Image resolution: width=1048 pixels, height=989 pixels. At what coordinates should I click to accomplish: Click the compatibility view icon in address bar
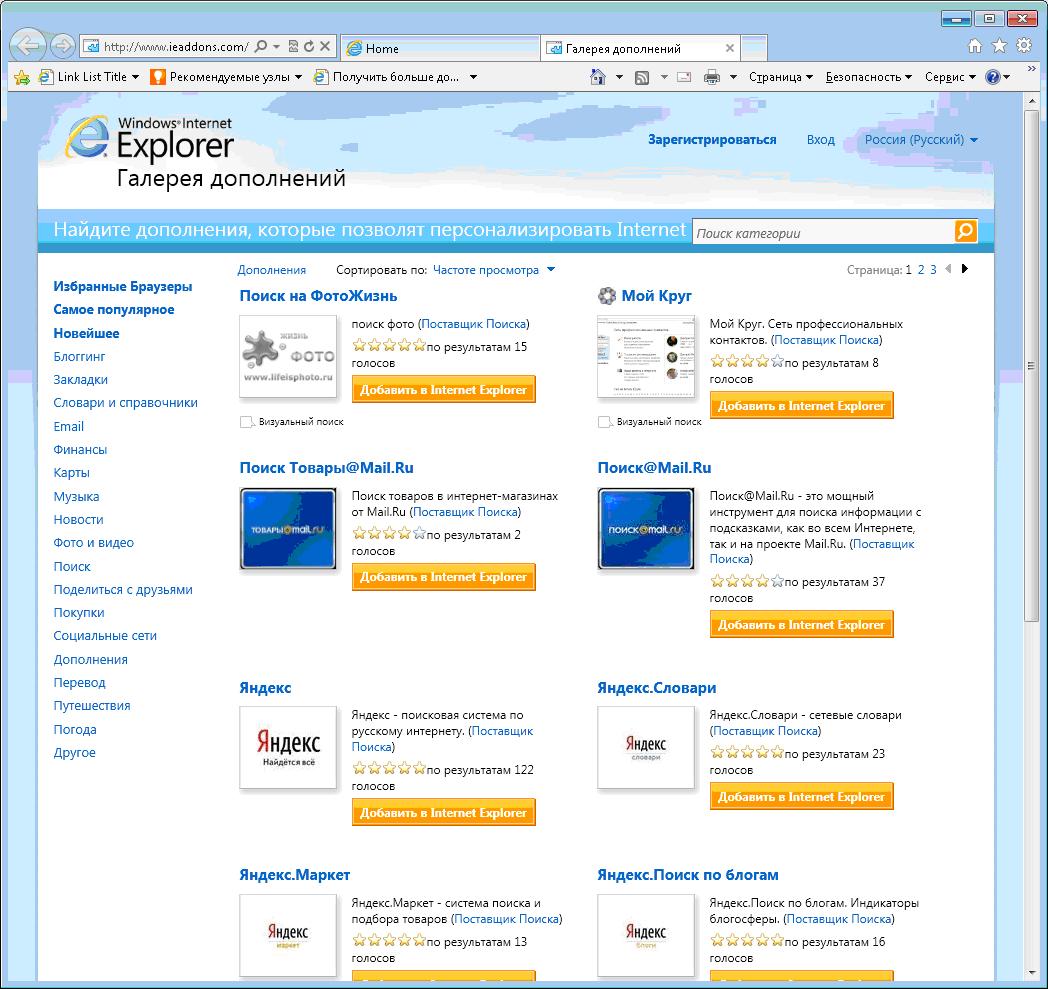293,46
